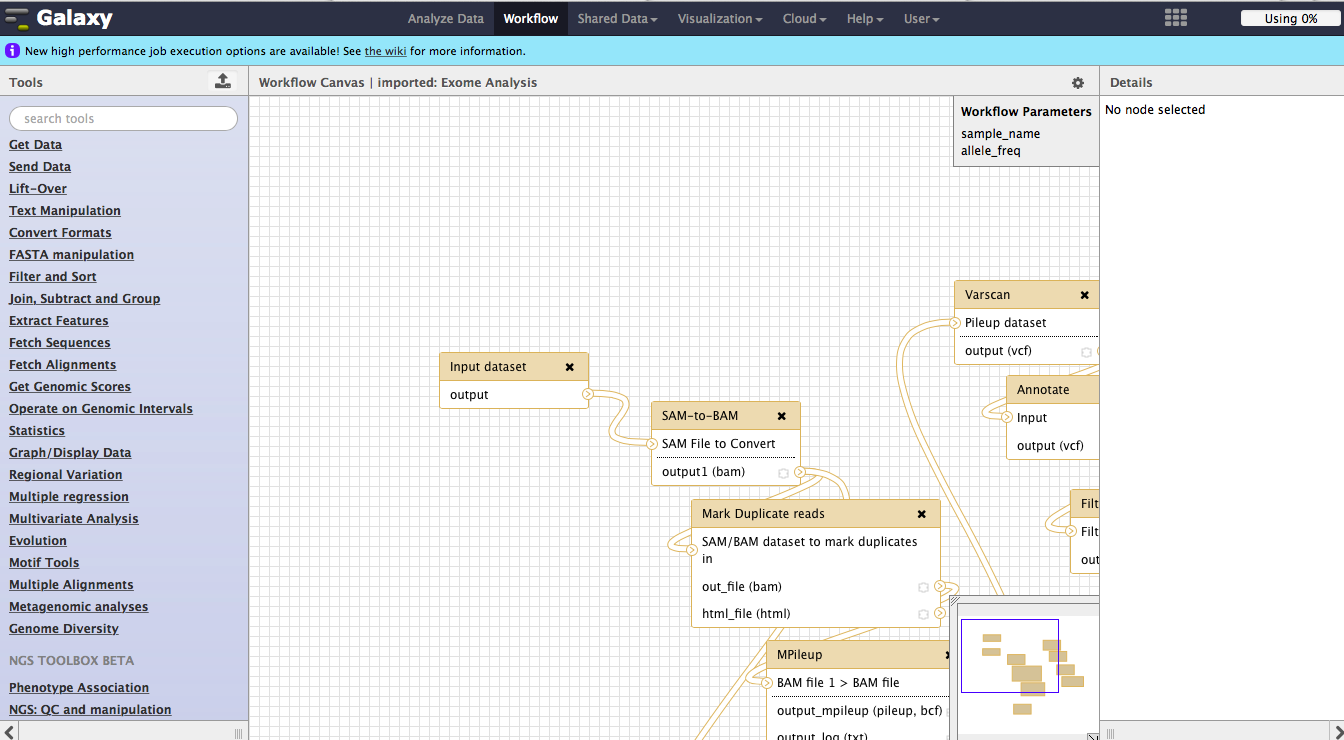
Task: Close the Mark Duplicate reads node
Action: pyautogui.click(x=921, y=514)
